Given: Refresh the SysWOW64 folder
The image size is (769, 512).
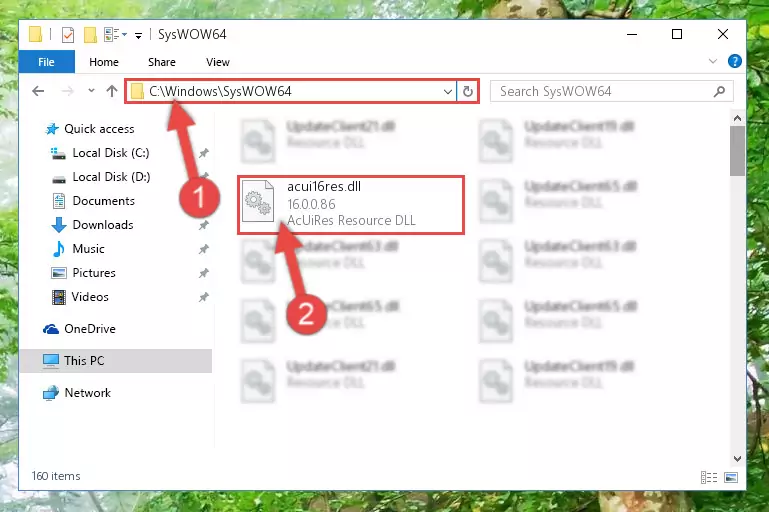Looking at the screenshot, I should [468, 92].
